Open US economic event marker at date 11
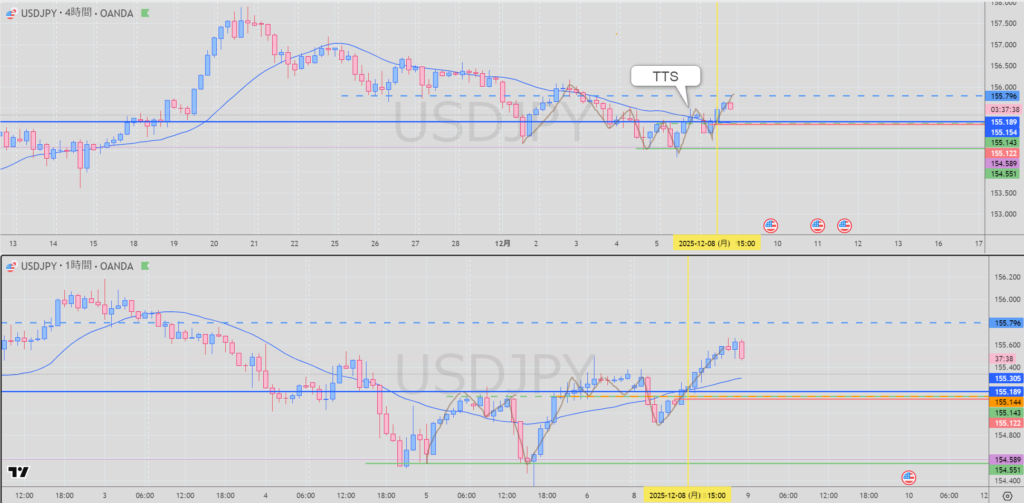The height and width of the screenshot is (503, 1024). [817, 225]
